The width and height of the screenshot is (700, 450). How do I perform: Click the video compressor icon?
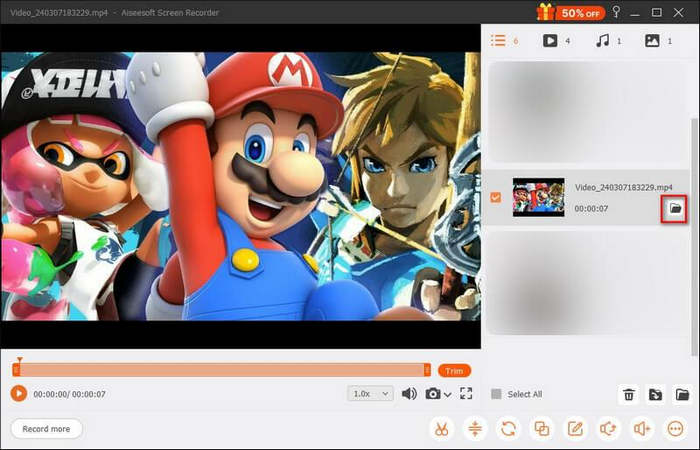(x=474, y=429)
